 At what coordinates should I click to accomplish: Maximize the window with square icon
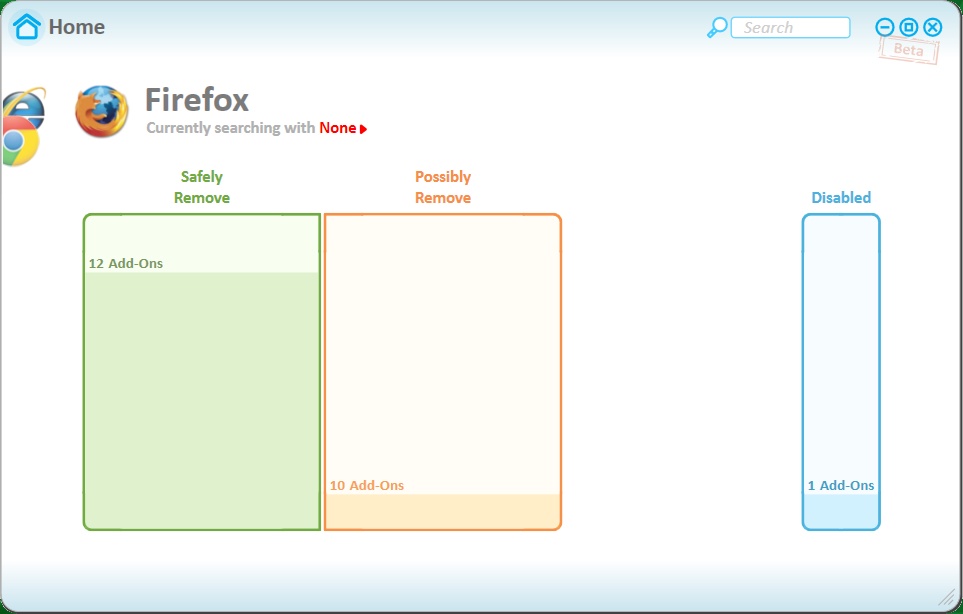click(x=908, y=27)
